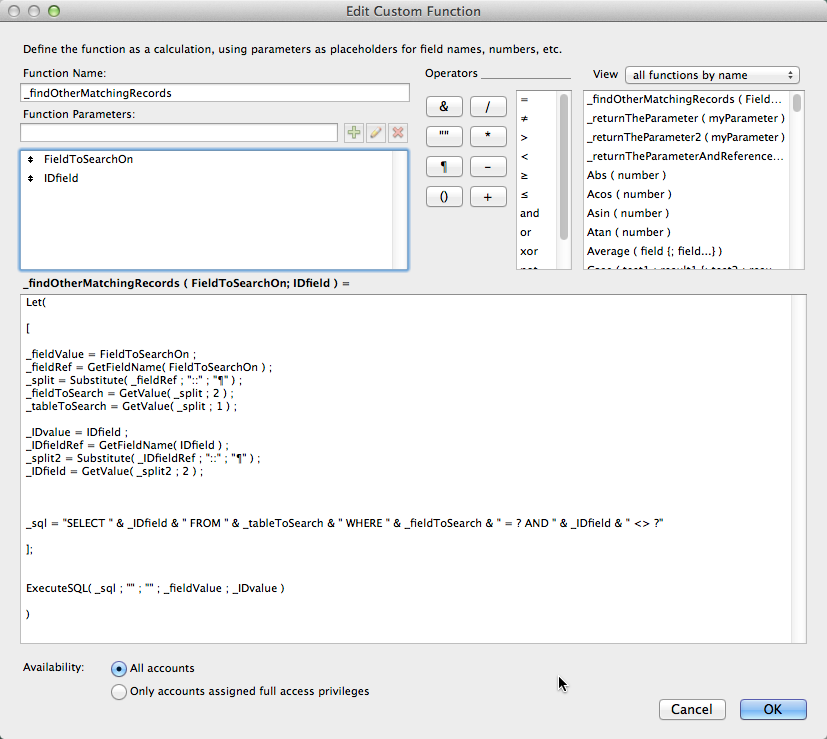The image size is (827, 739).
Task: Choose the xor comparison operator
Action: coord(529,251)
